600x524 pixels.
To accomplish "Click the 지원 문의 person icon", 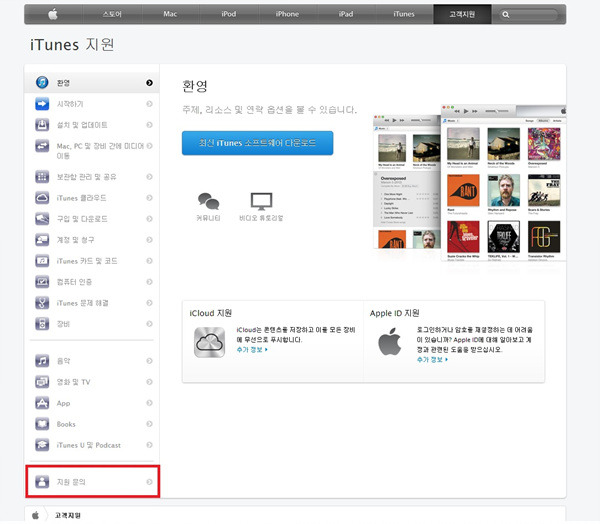I will pyautogui.click(x=42, y=482).
